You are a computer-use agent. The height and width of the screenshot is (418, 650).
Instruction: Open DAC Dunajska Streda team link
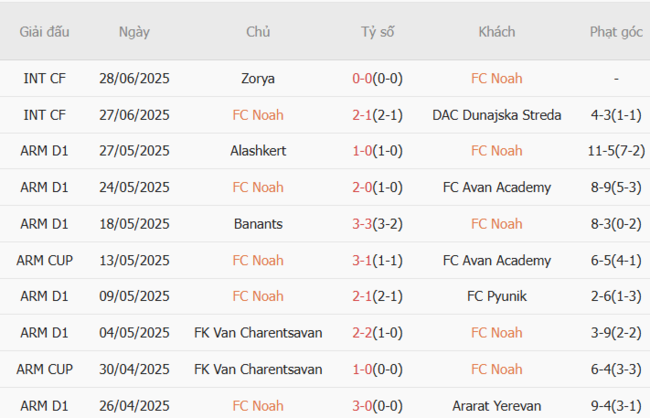pyautogui.click(x=497, y=115)
